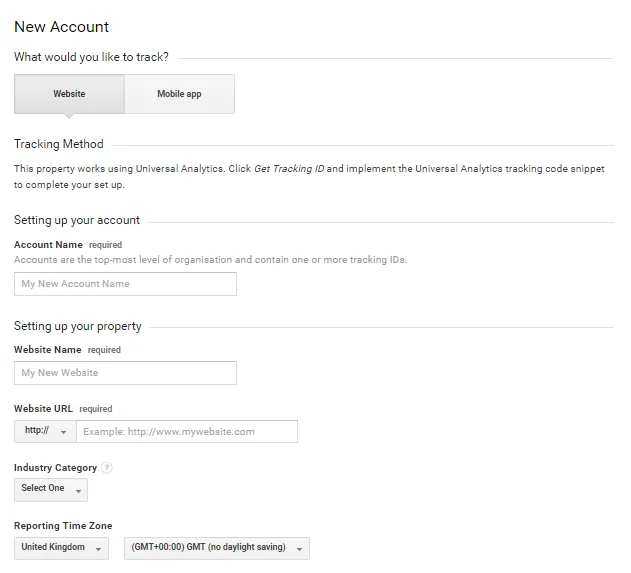Click the 'Setting up your property' heading
Image resolution: width=631 pixels, height=573 pixels.
tap(78, 326)
